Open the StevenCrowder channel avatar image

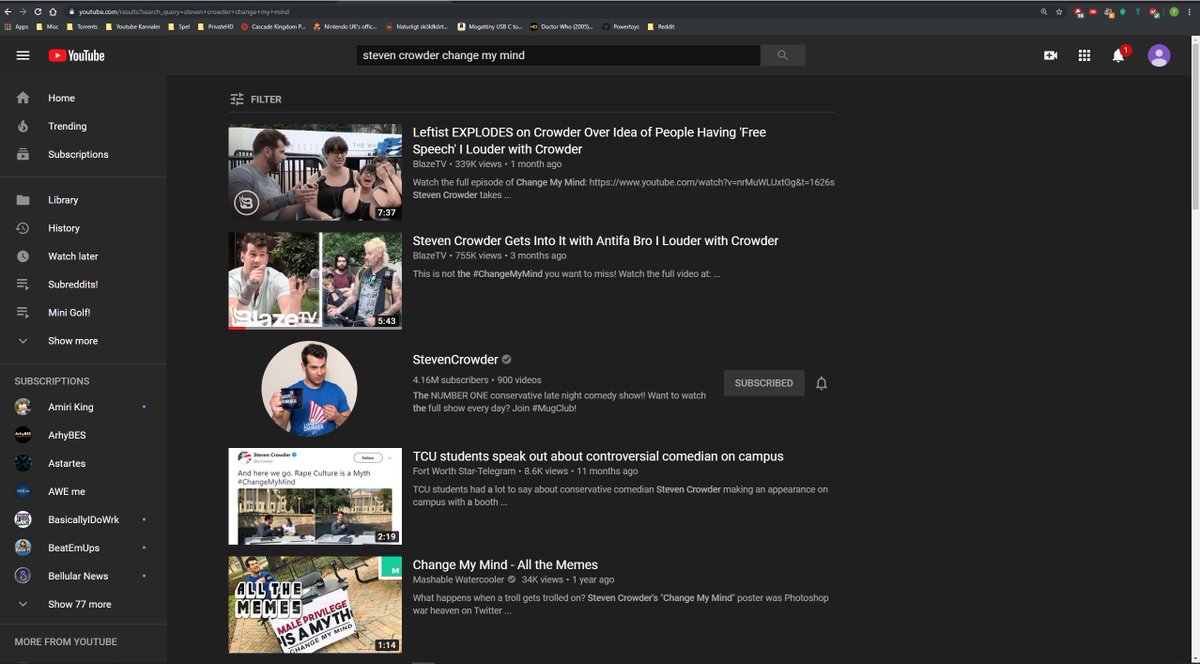(309, 389)
